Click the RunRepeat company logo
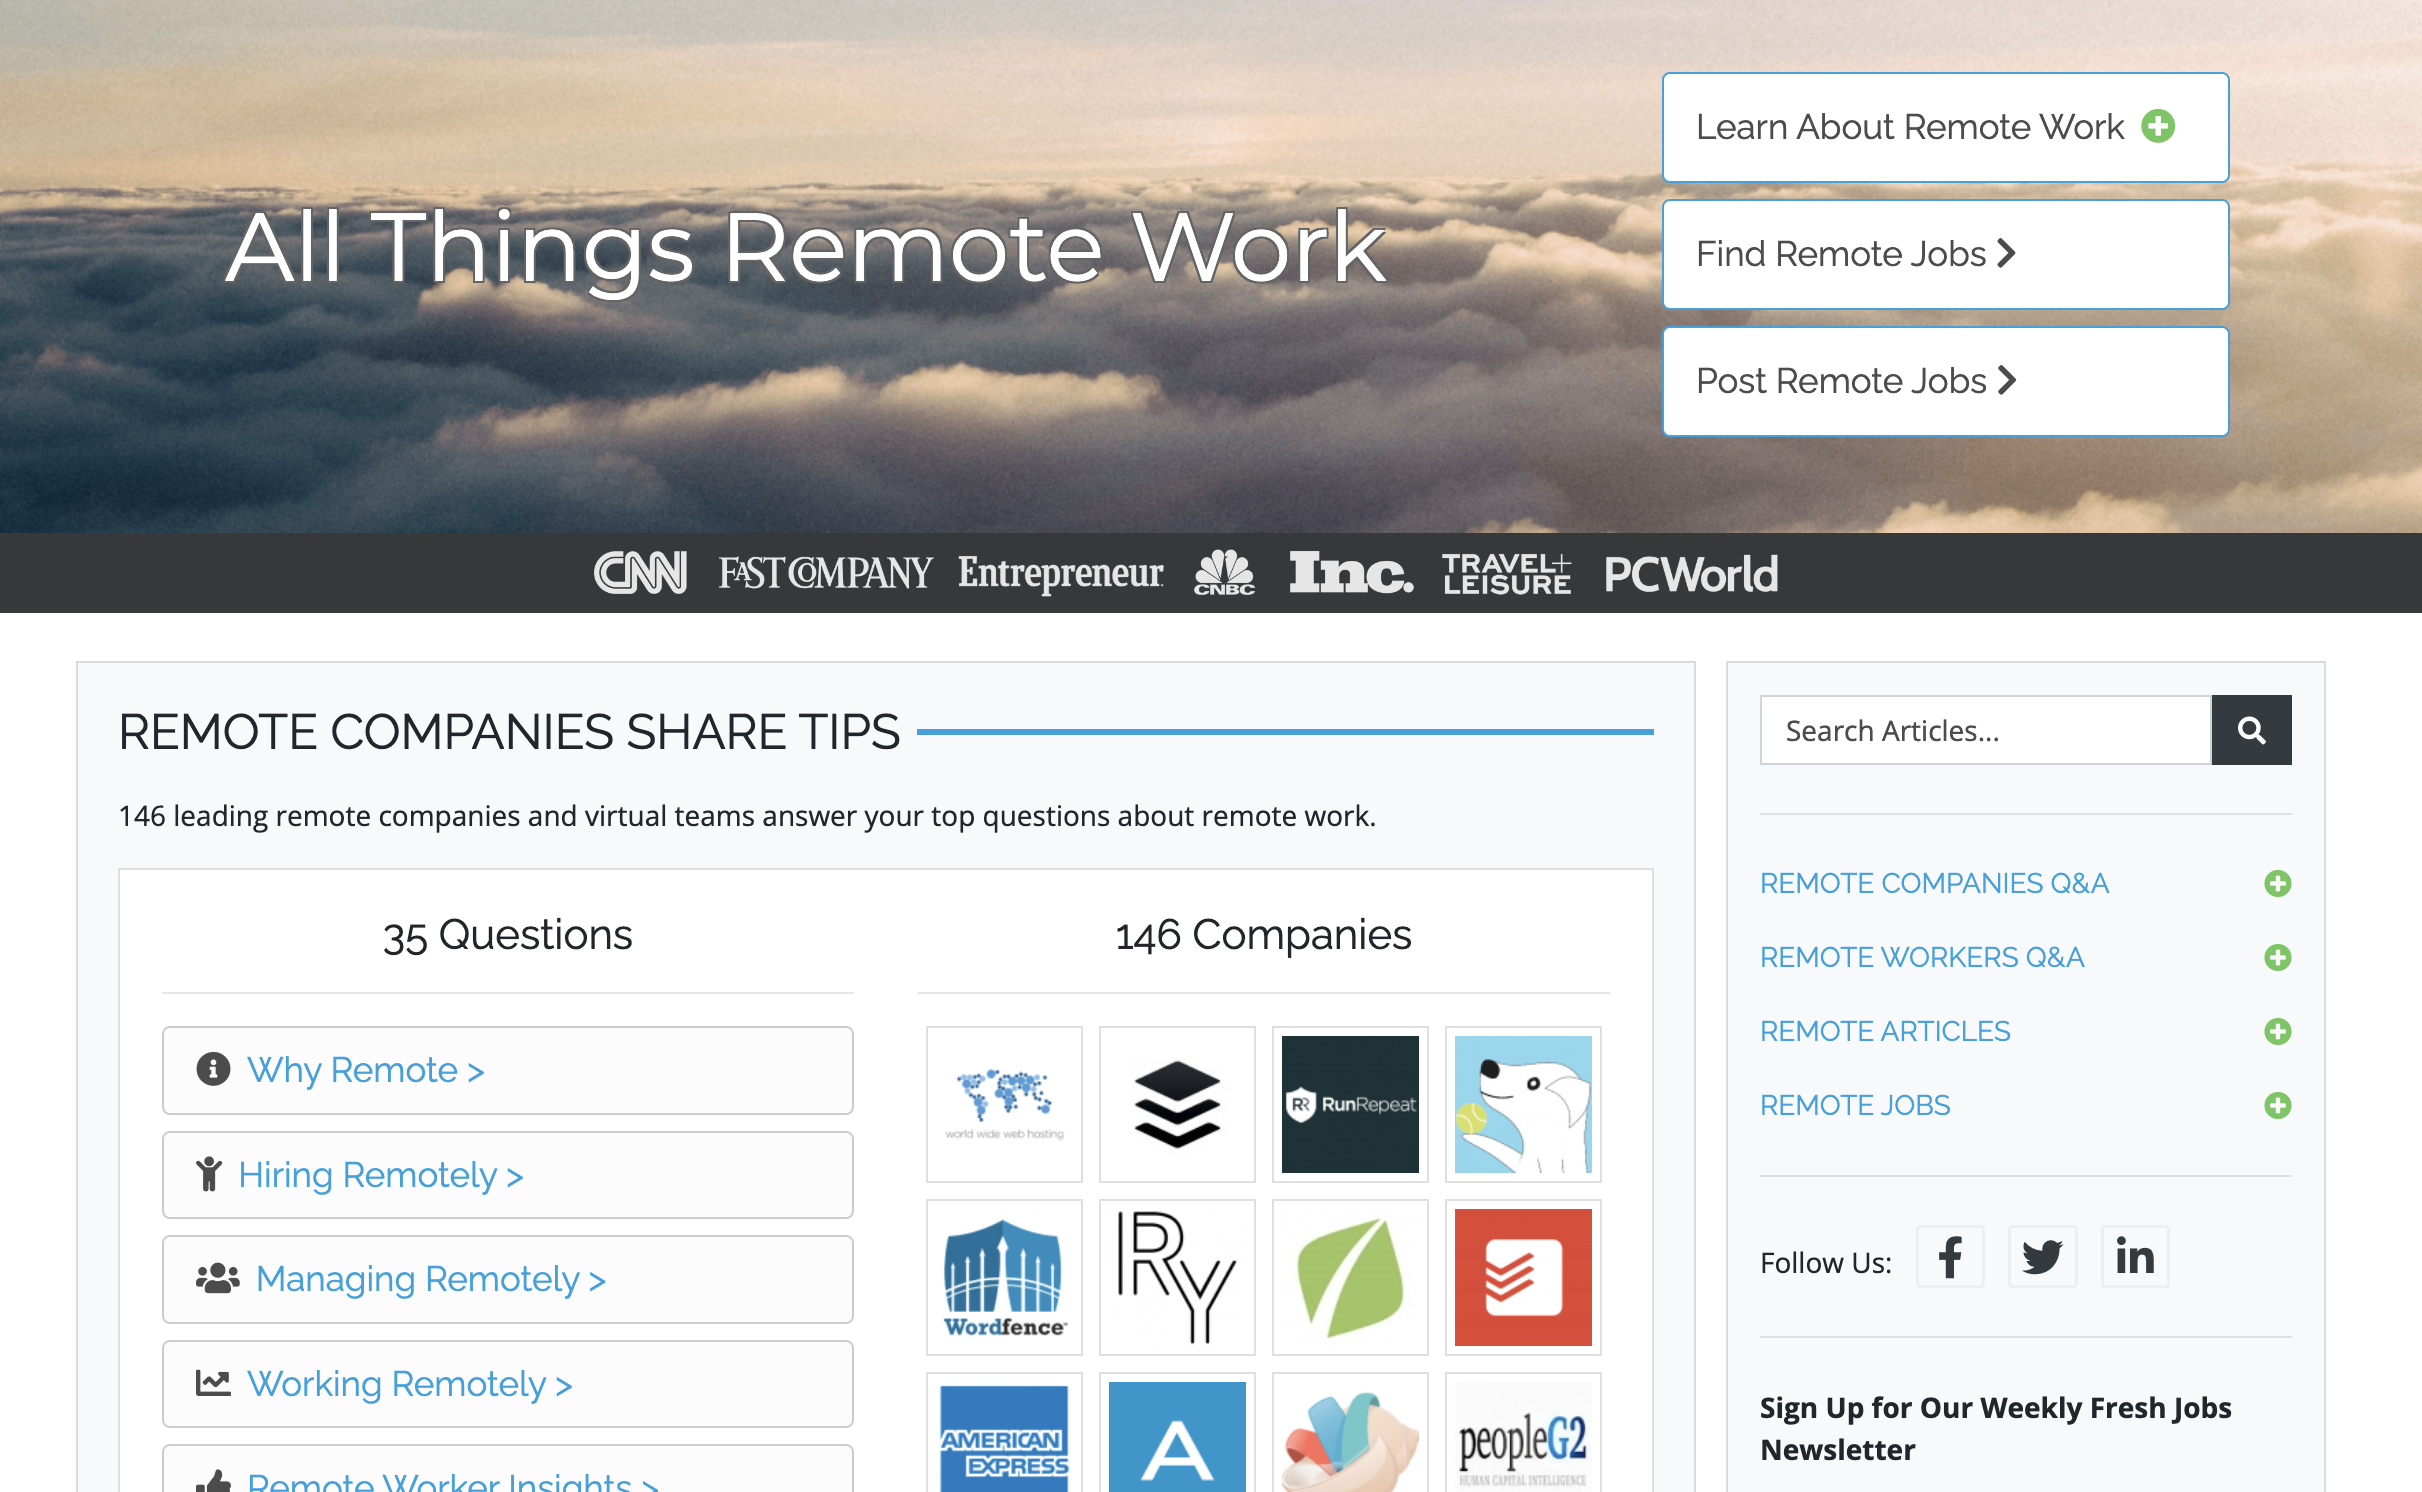Screen dimensions: 2422x1492 (x=1349, y=1104)
